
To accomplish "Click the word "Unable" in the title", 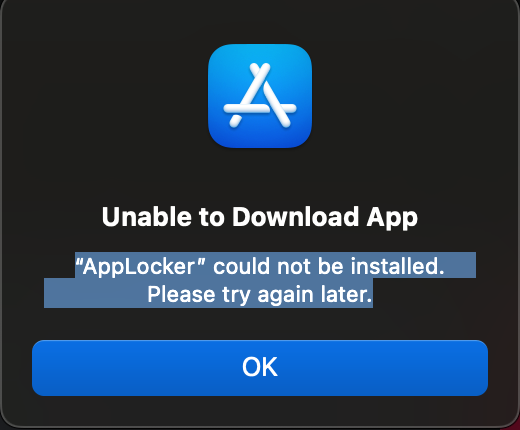I will 147,217.
